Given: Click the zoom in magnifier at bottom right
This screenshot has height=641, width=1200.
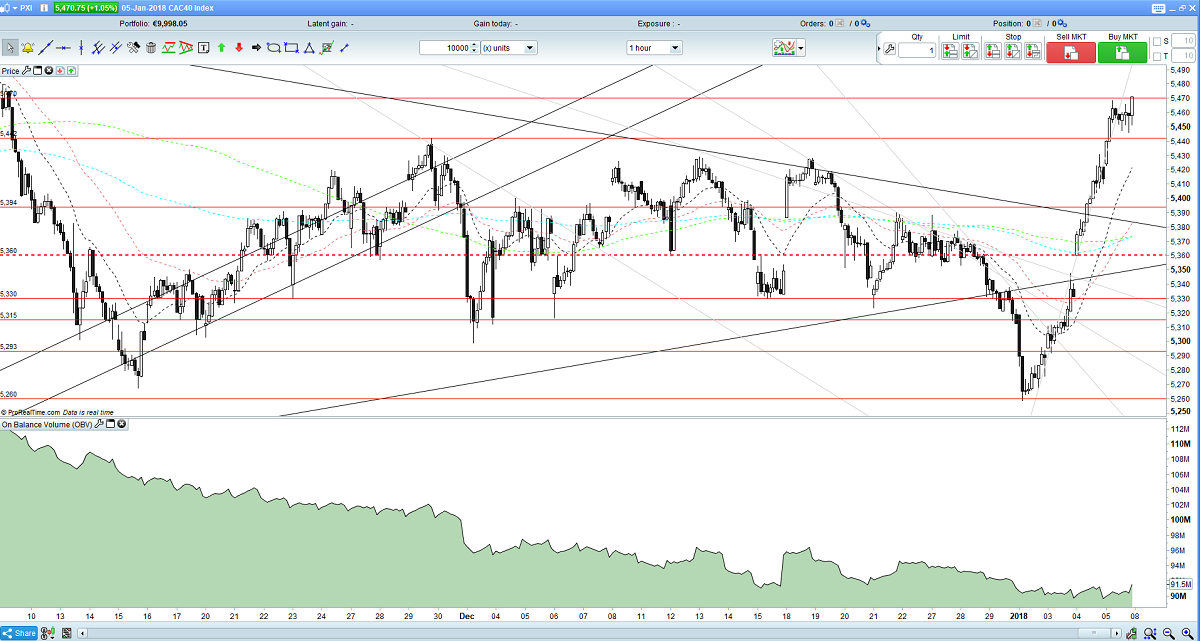Looking at the screenshot, I should point(1188,633).
